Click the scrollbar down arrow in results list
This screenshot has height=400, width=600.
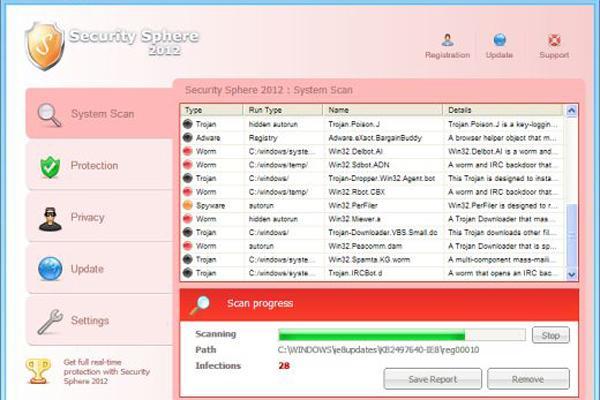click(571, 274)
